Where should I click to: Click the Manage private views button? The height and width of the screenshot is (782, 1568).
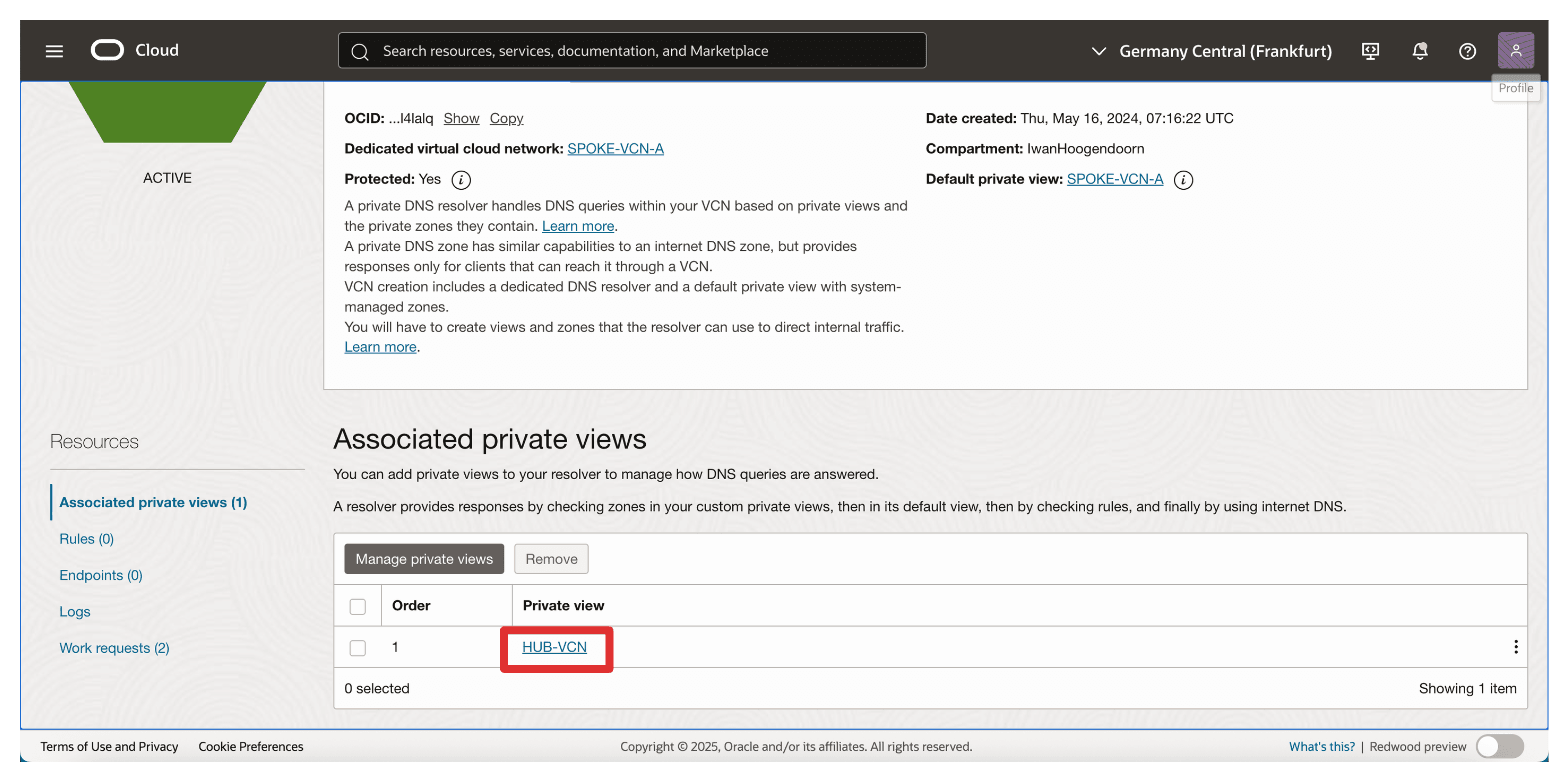(x=424, y=559)
